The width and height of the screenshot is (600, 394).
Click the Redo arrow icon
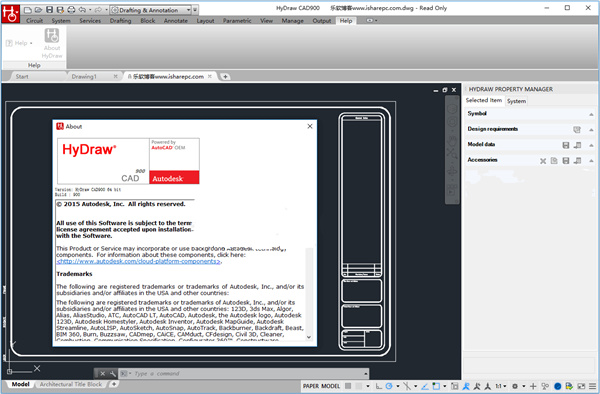pos(98,10)
